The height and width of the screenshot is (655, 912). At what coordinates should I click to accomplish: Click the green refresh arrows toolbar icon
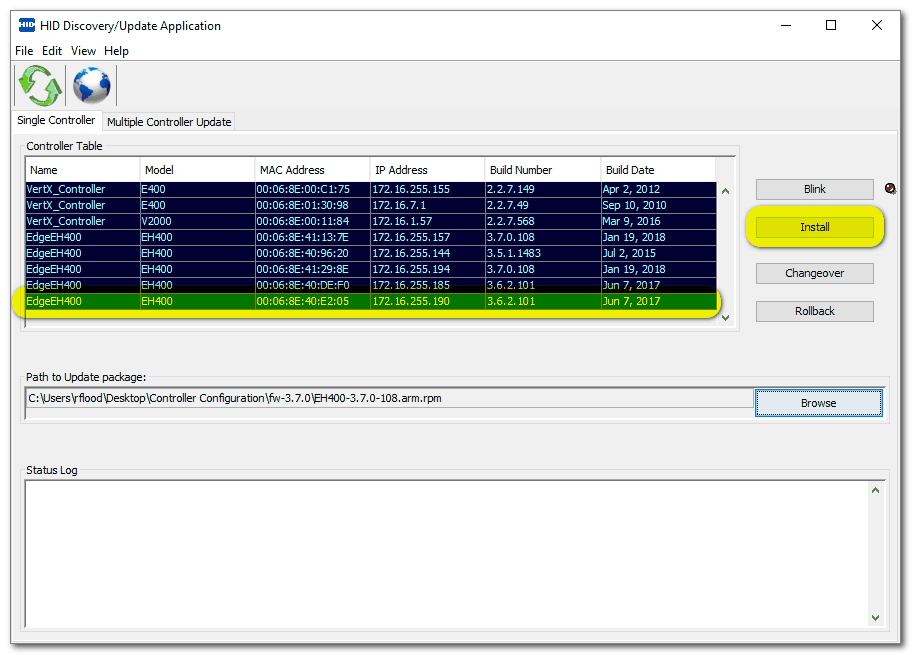[40, 85]
